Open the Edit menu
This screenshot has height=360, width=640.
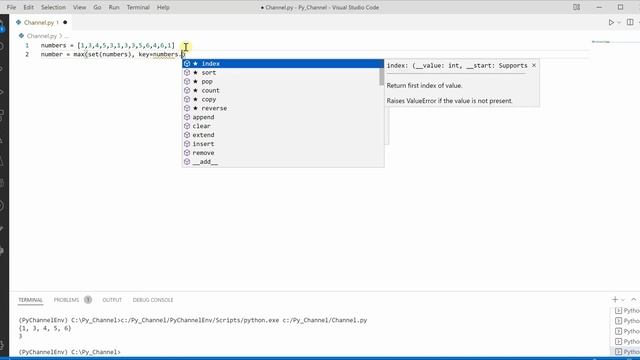[x=29, y=7]
